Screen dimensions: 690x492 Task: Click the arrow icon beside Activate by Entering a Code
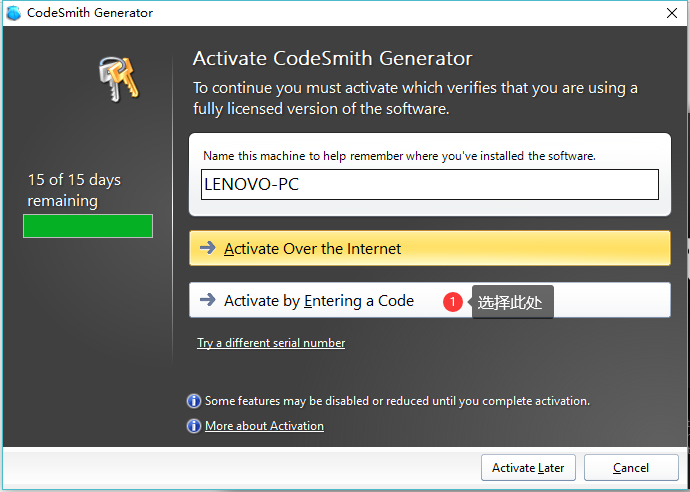[207, 300]
